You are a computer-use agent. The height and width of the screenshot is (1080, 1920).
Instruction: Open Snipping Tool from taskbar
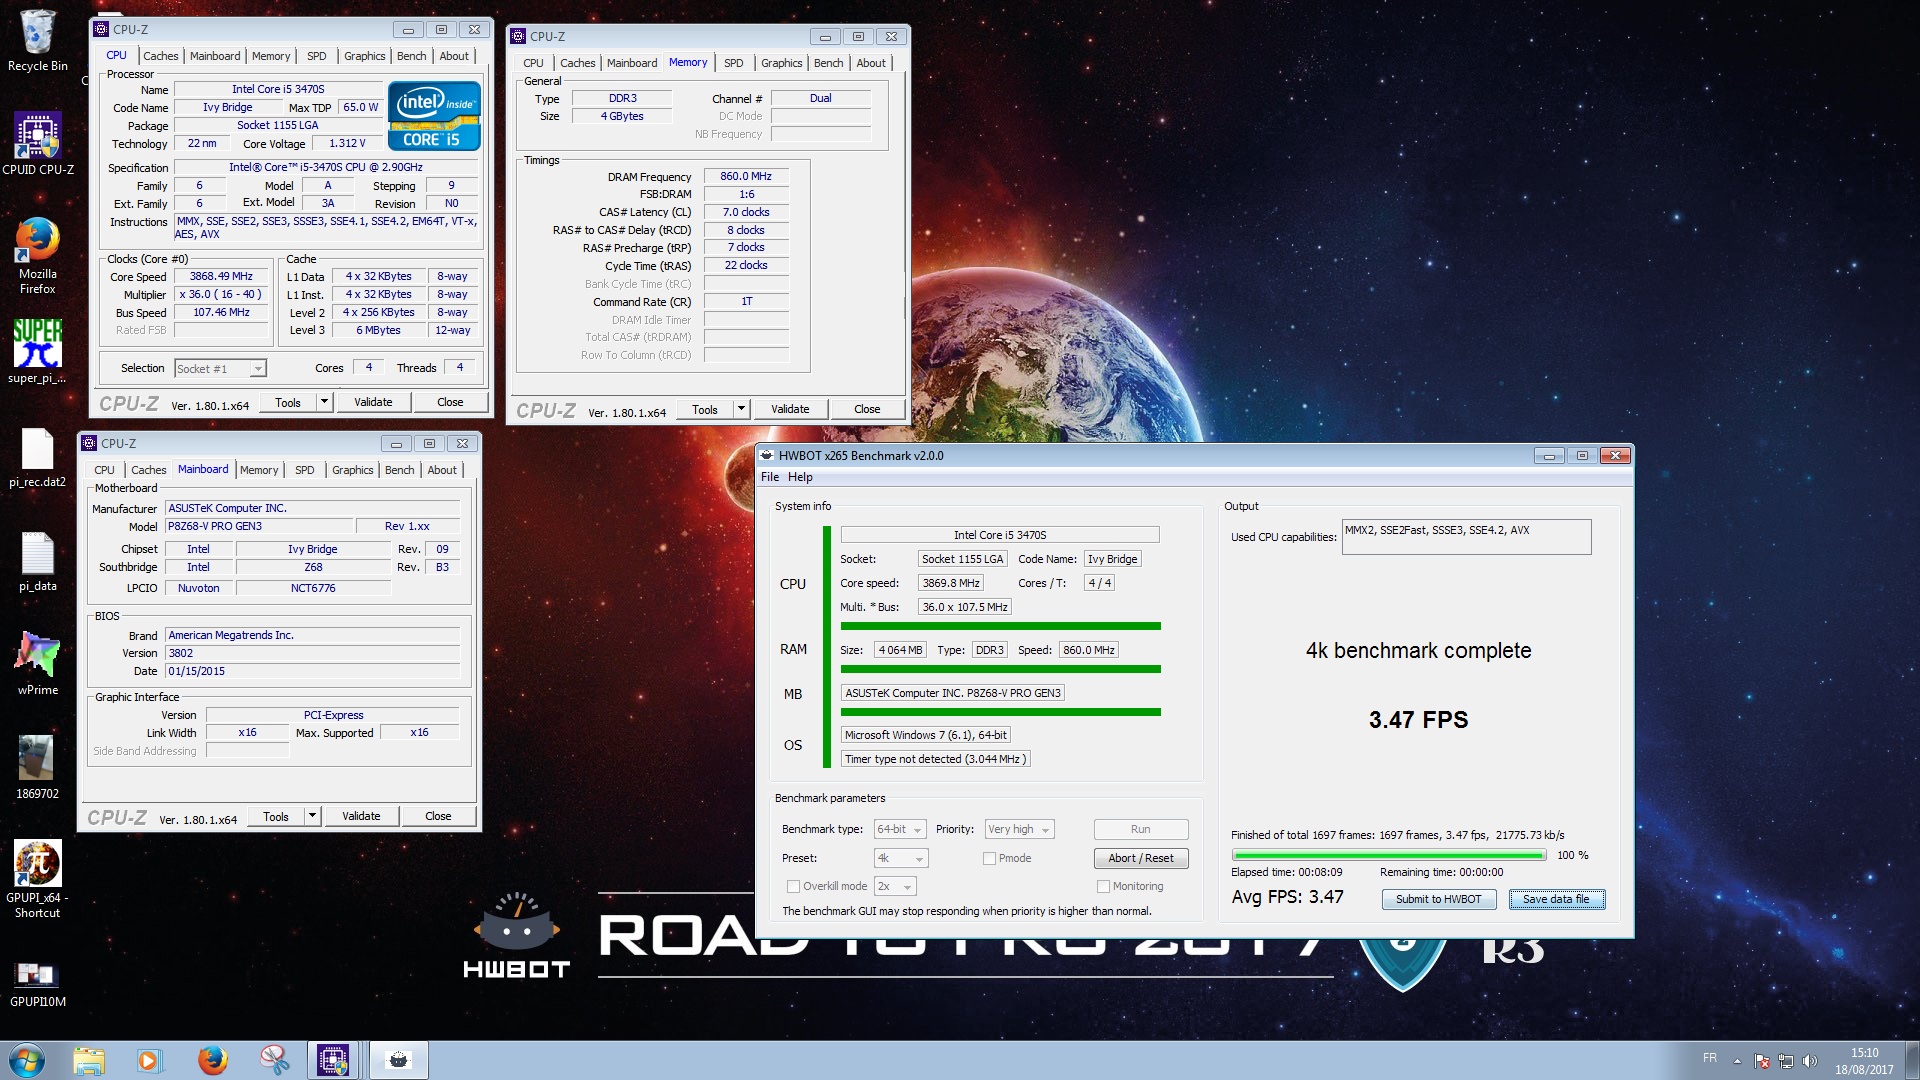pyautogui.click(x=274, y=1060)
